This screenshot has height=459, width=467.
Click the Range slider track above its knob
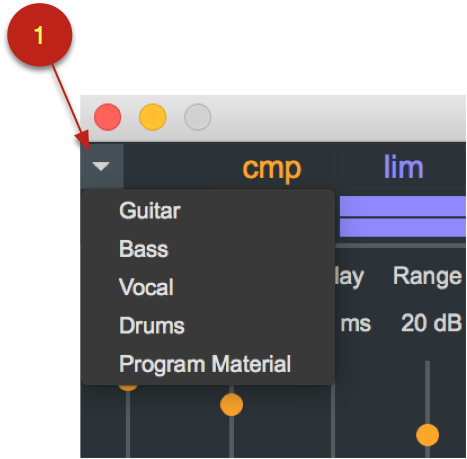[427, 392]
